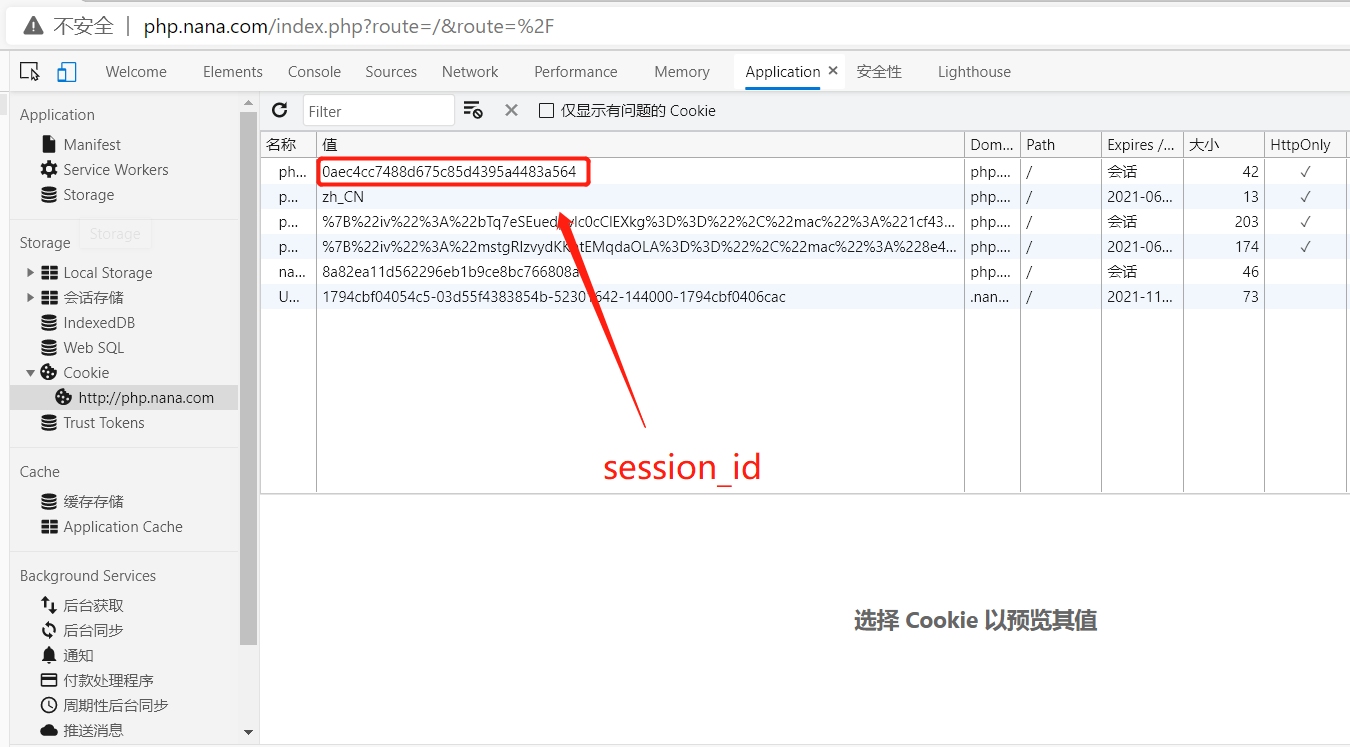Toggle the device toolbar icon

pyautogui.click(x=66, y=71)
